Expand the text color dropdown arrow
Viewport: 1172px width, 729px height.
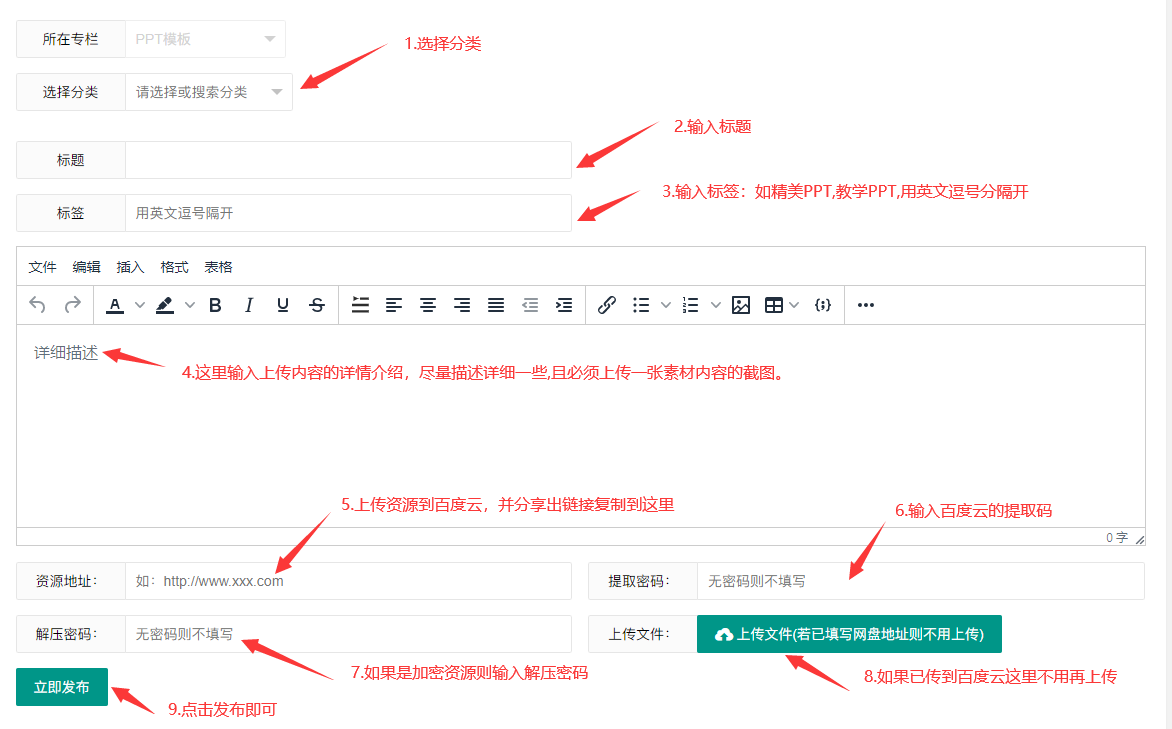pos(140,306)
